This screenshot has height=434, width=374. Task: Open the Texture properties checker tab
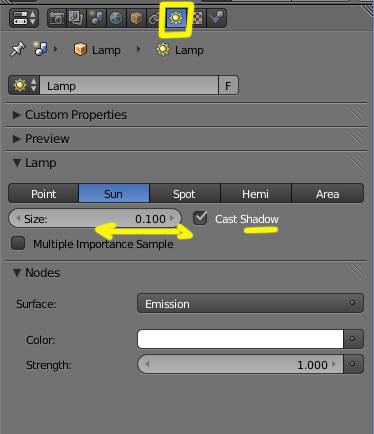tap(199, 18)
